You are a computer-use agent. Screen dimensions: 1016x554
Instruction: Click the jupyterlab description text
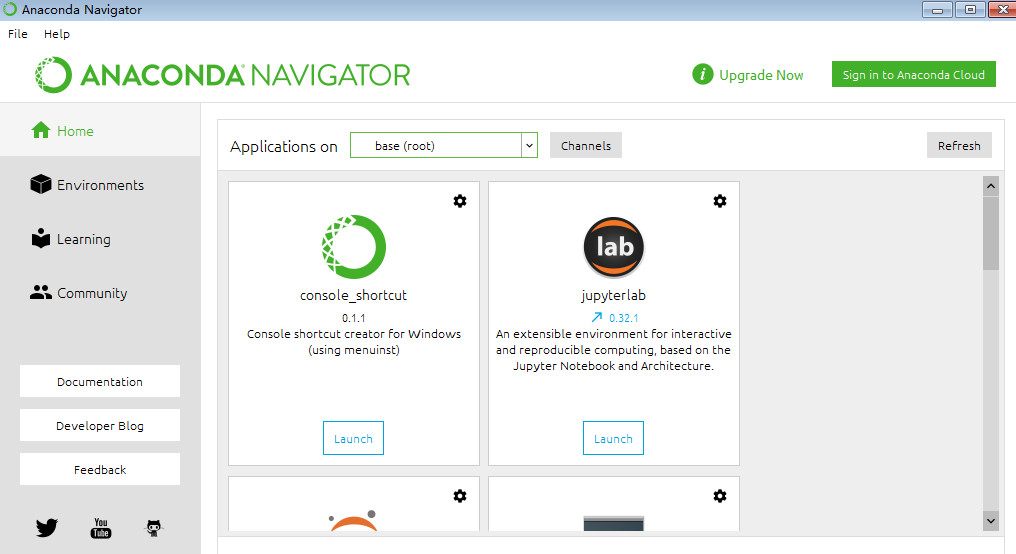[x=613, y=350]
